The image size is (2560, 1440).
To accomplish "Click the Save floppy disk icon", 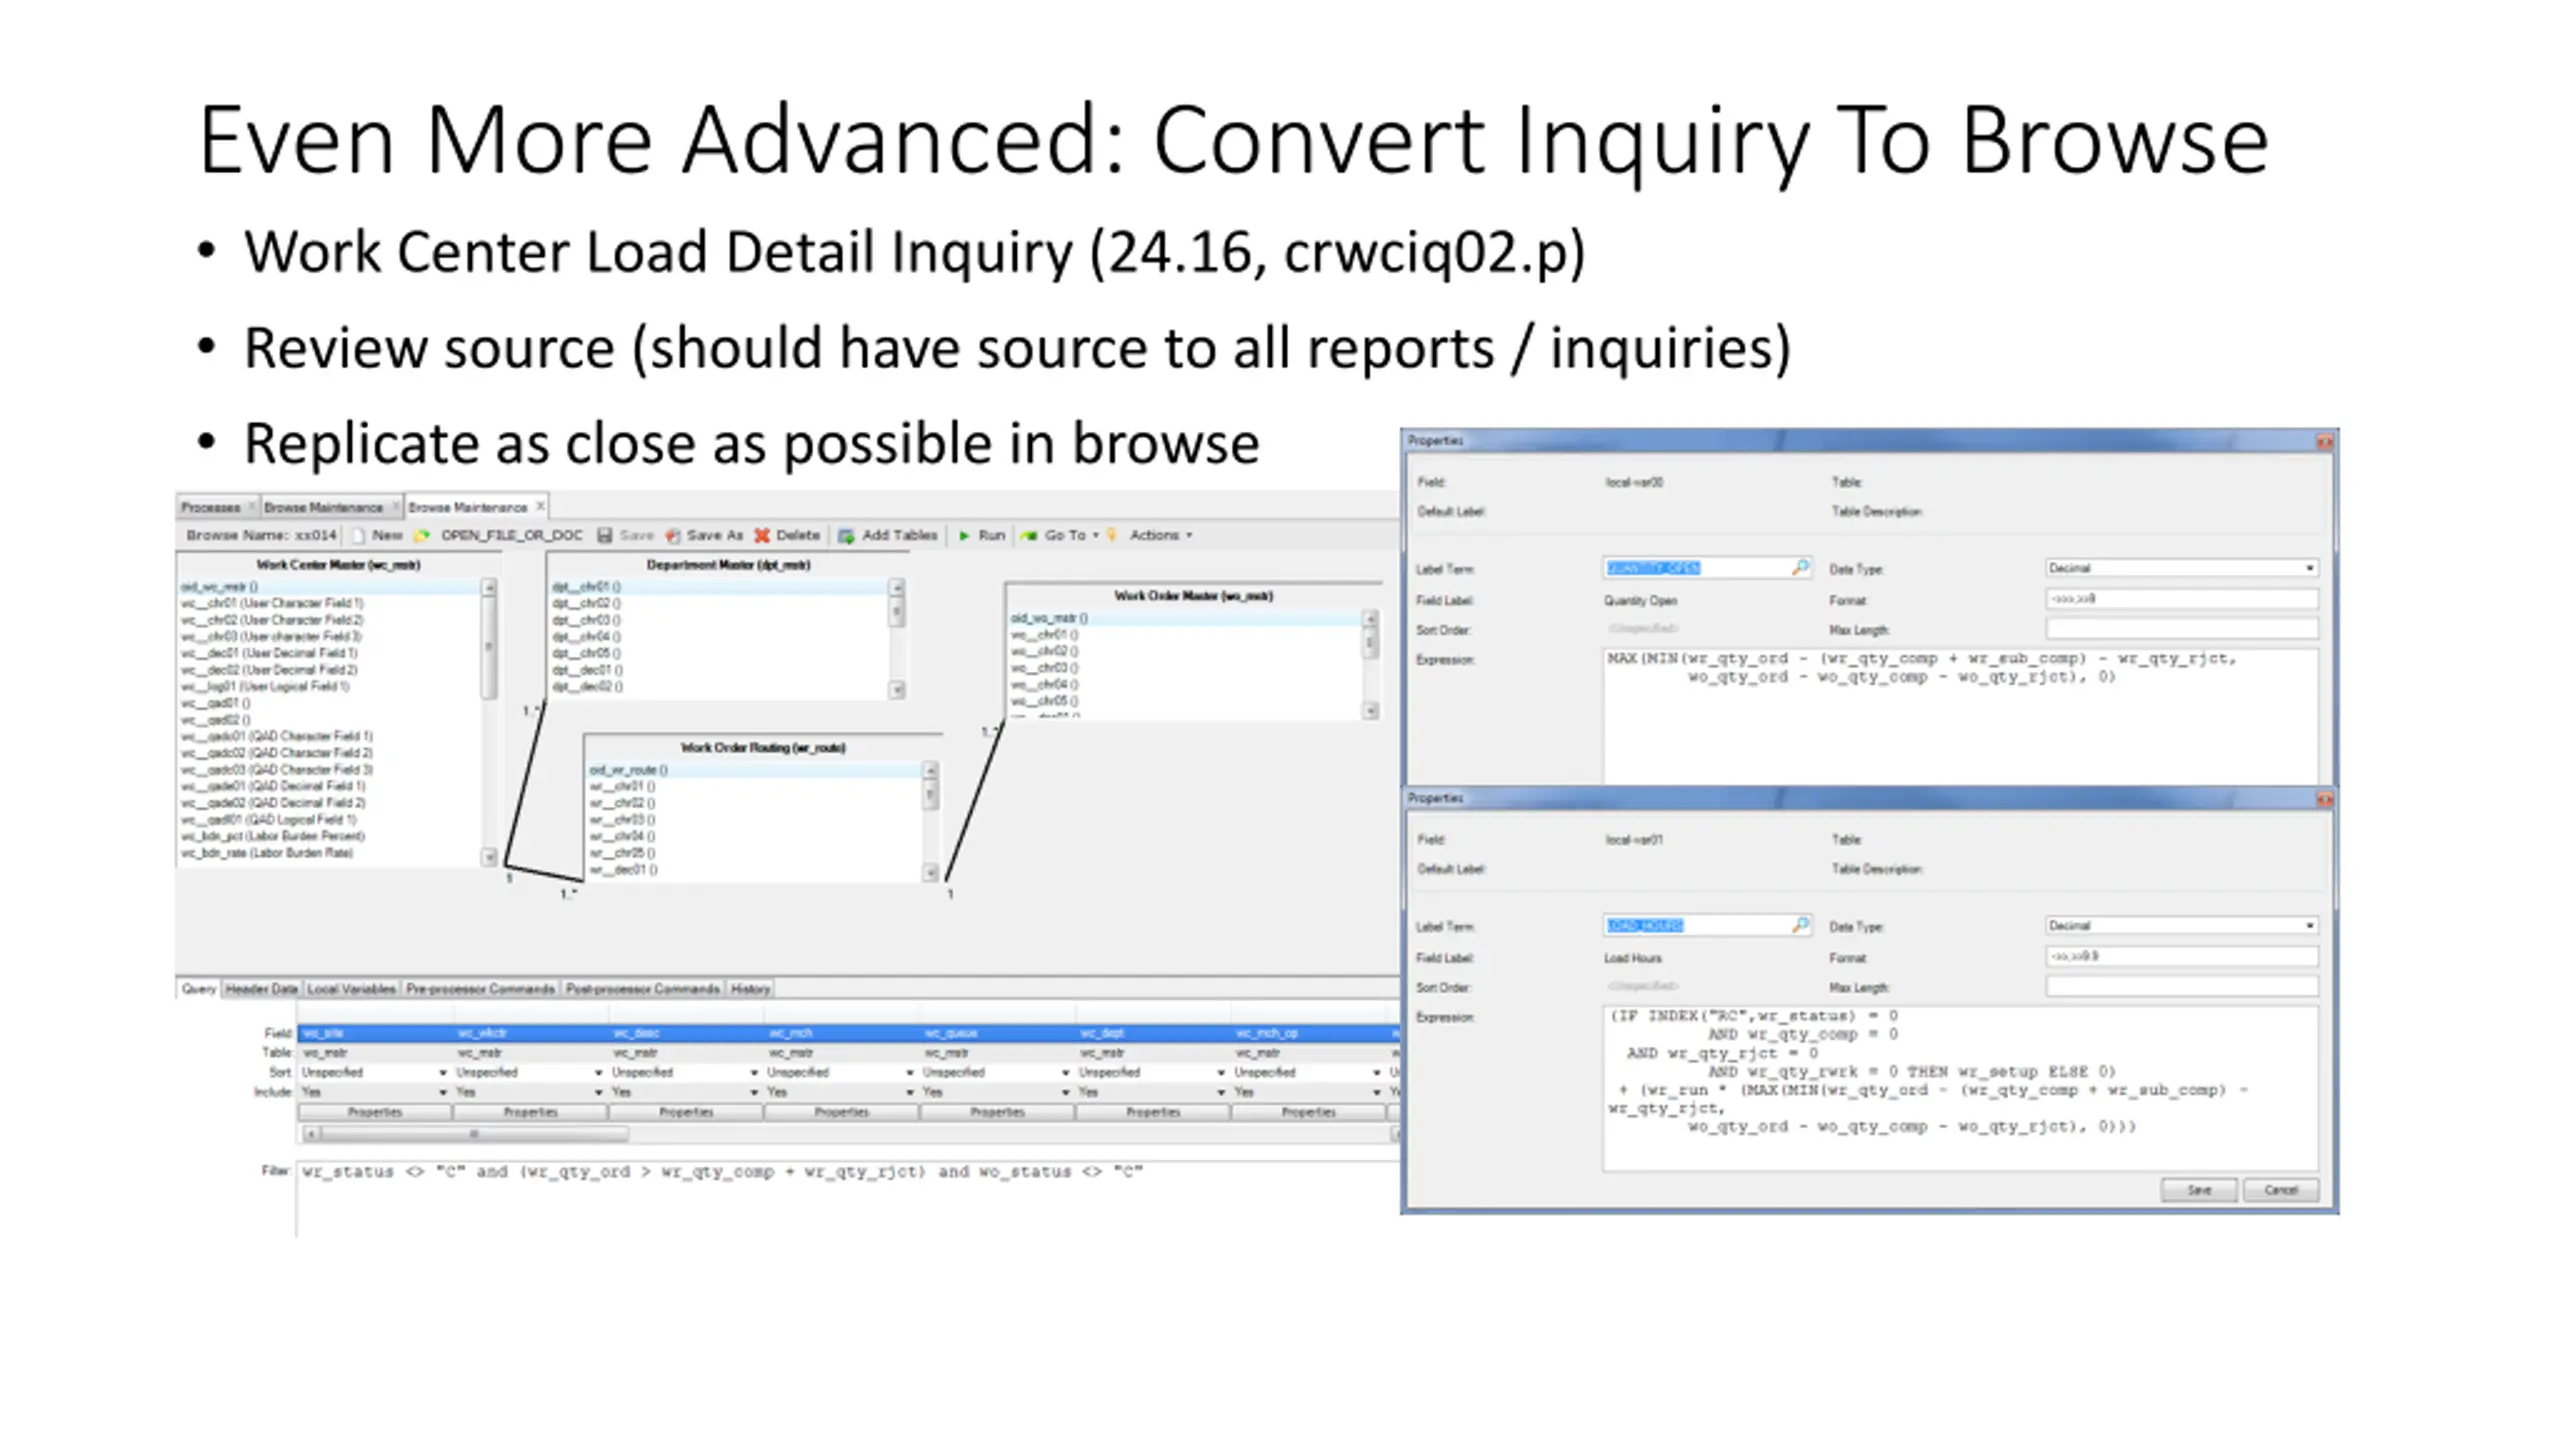I will (604, 535).
